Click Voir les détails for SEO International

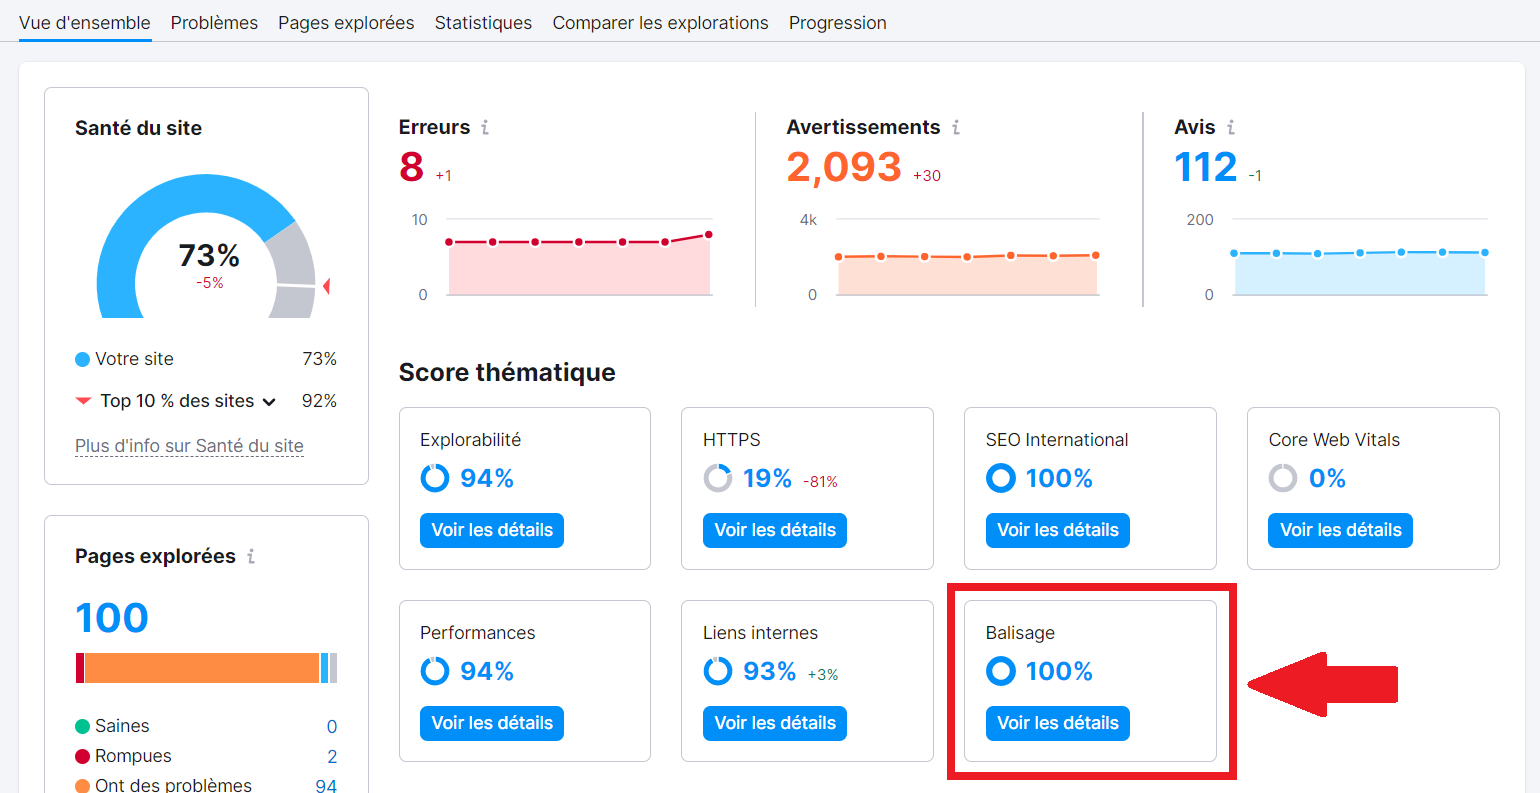(1058, 530)
